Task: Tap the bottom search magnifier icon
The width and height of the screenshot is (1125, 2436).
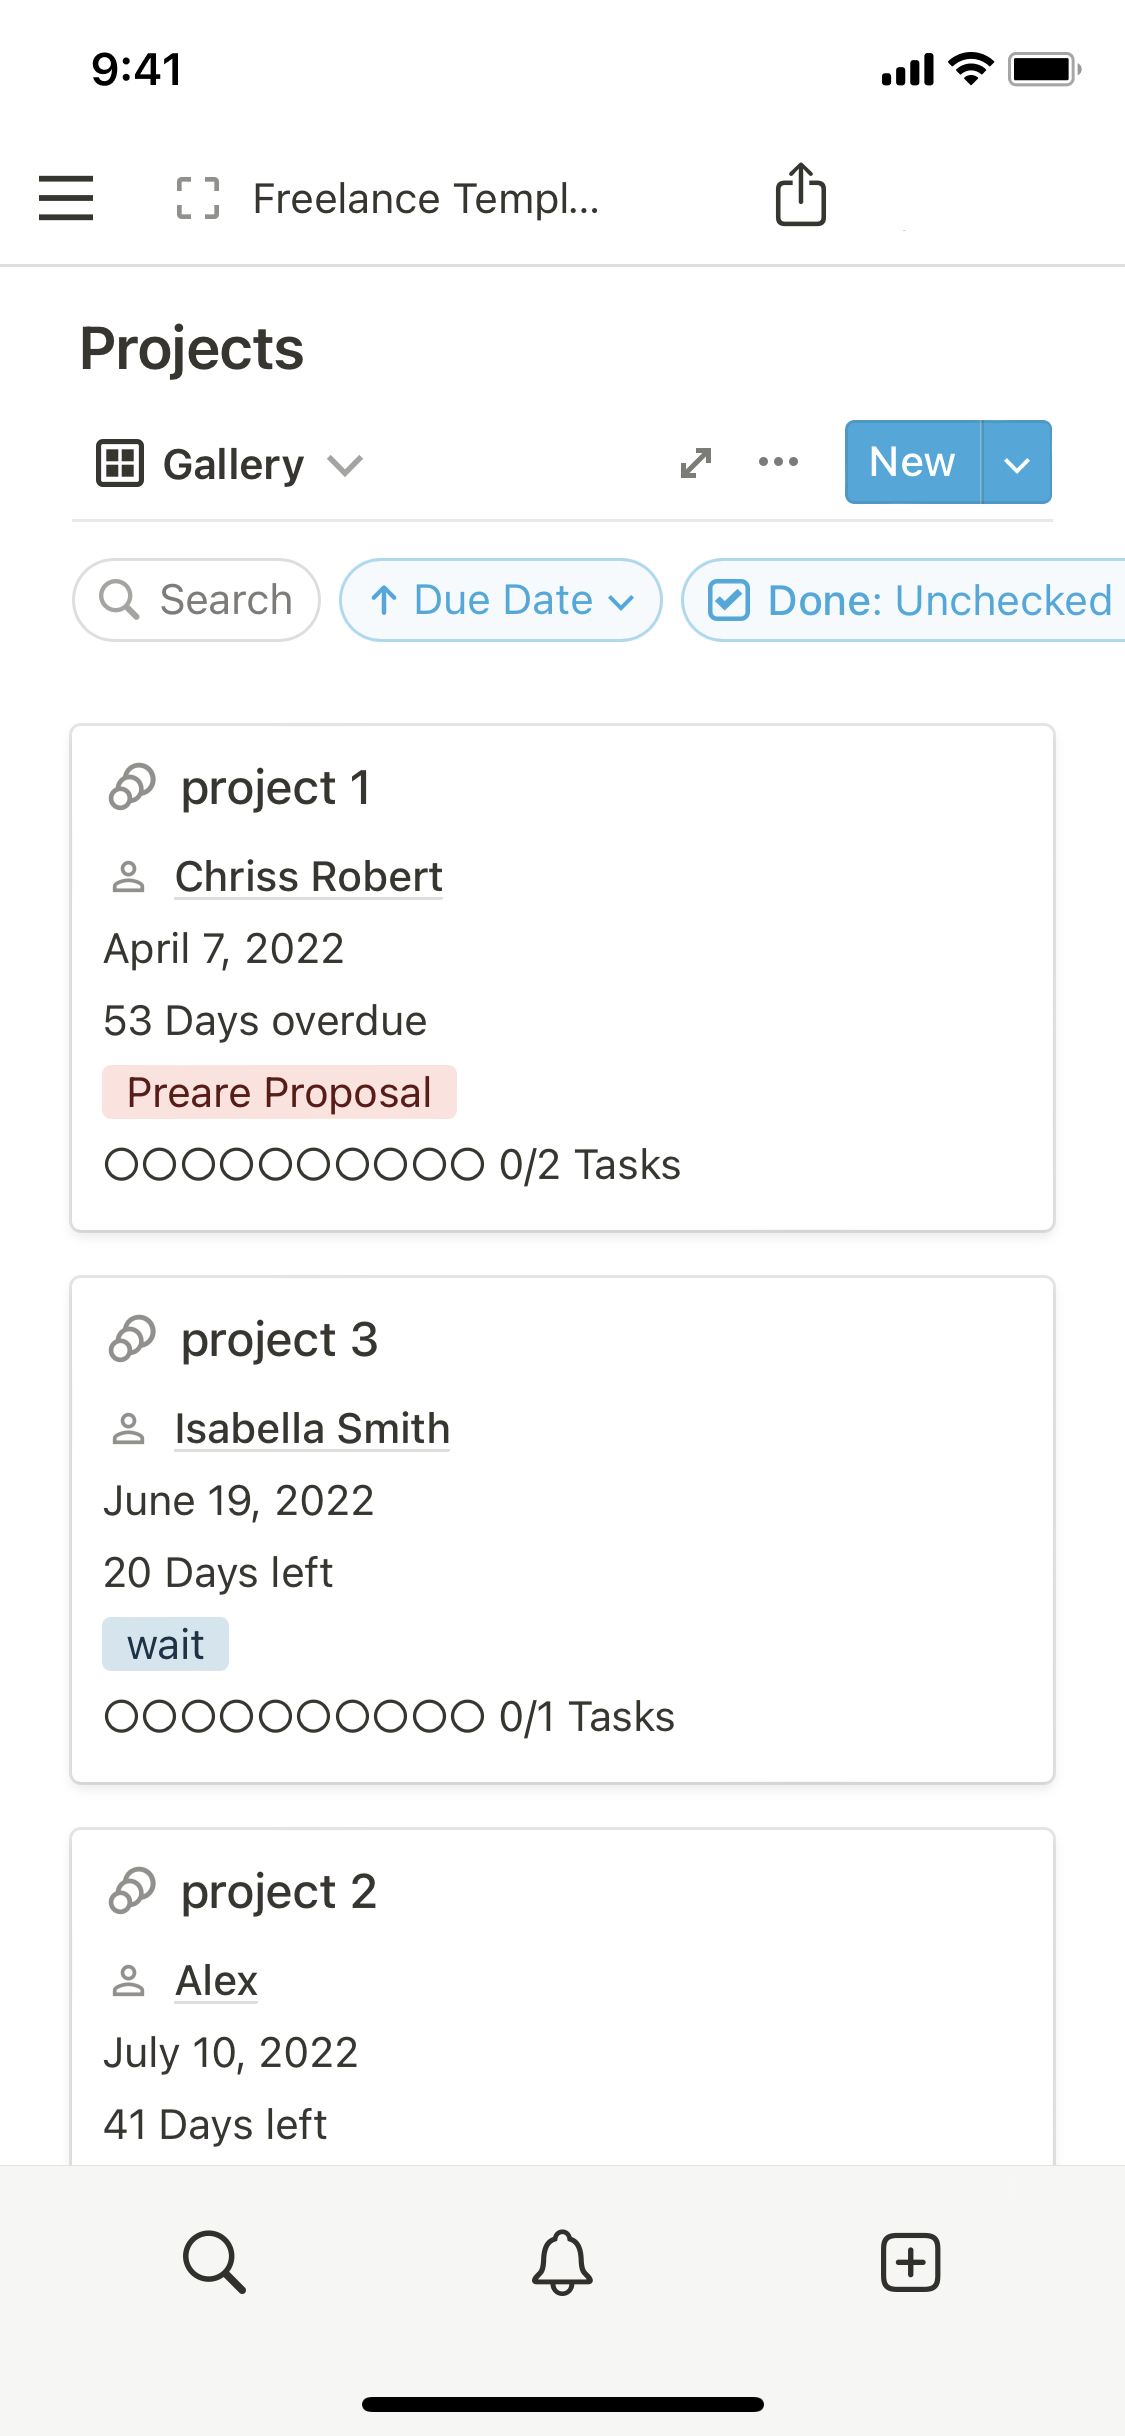Action: click(214, 2261)
